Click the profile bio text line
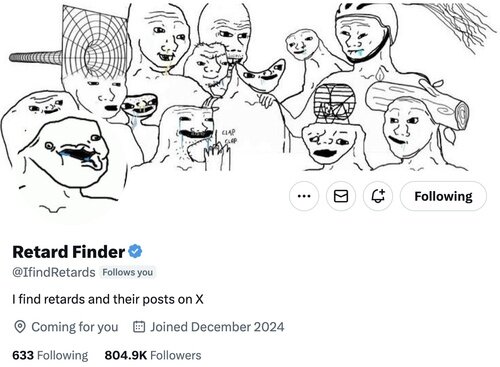Image resolution: width=500 pixels, height=367 pixels. [x=108, y=299]
